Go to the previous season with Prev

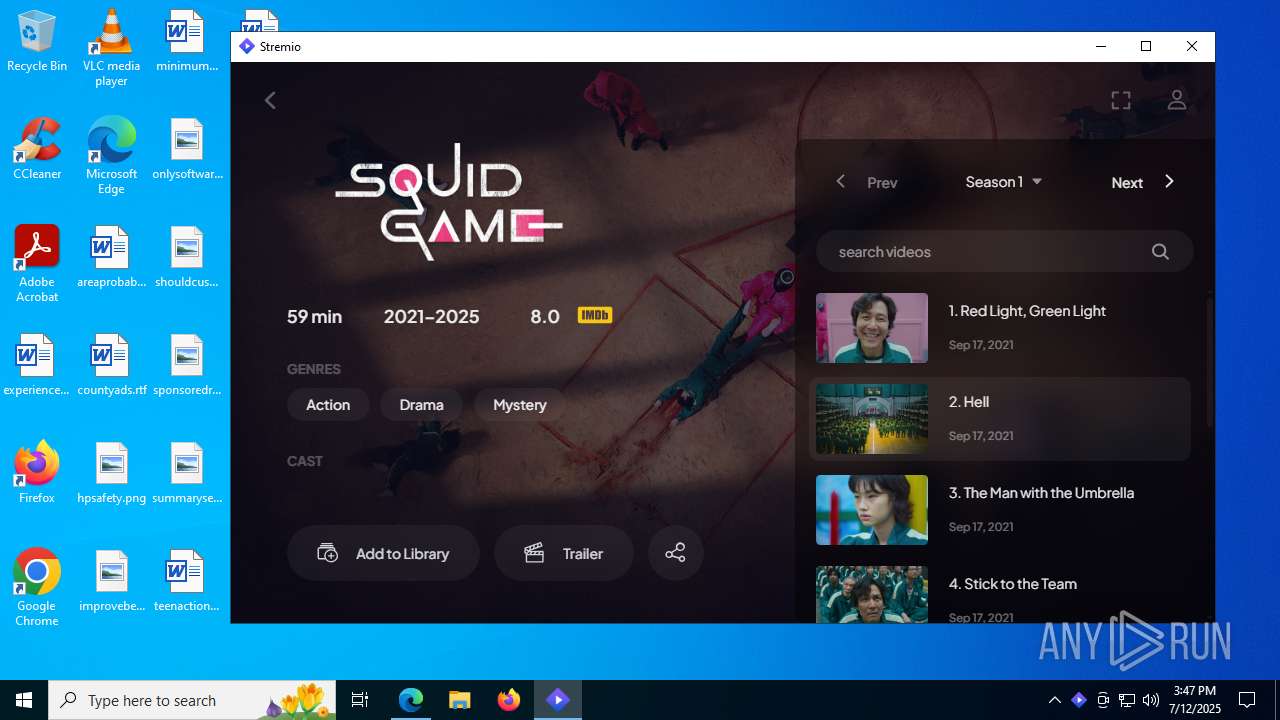coord(867,182)
